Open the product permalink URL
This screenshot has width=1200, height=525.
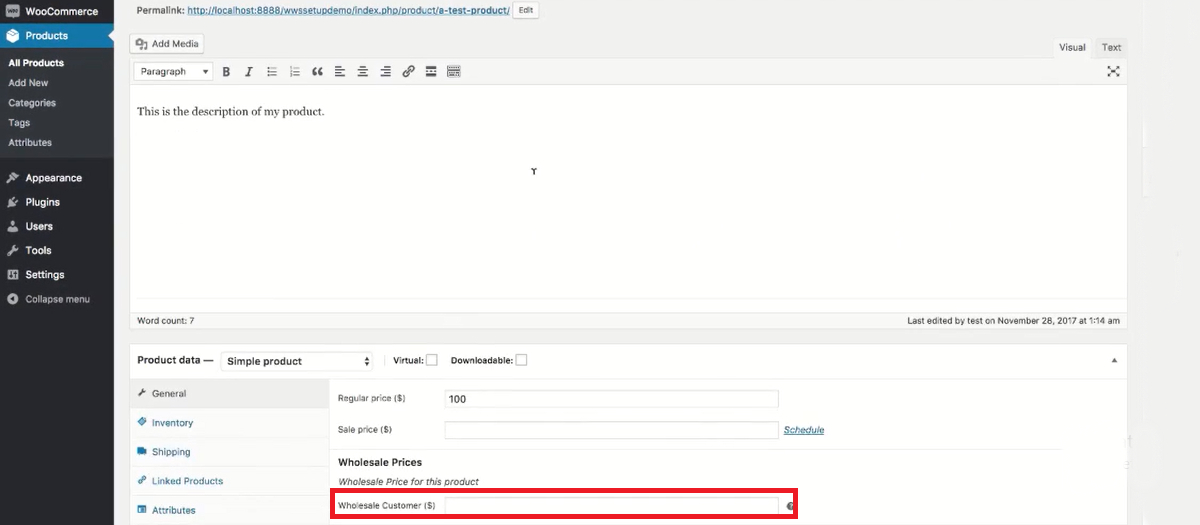tap(348, 10)
